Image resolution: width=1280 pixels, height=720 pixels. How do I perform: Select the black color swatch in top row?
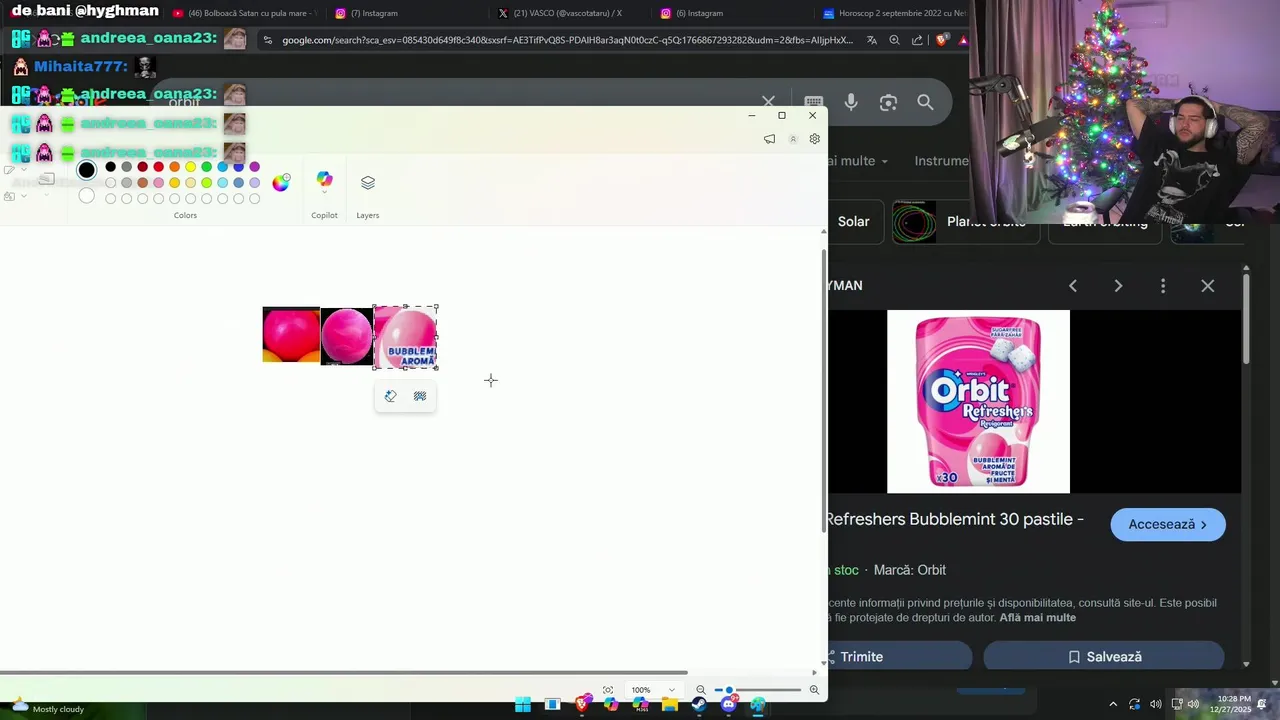pyautogui.click(x=111, y=167)
